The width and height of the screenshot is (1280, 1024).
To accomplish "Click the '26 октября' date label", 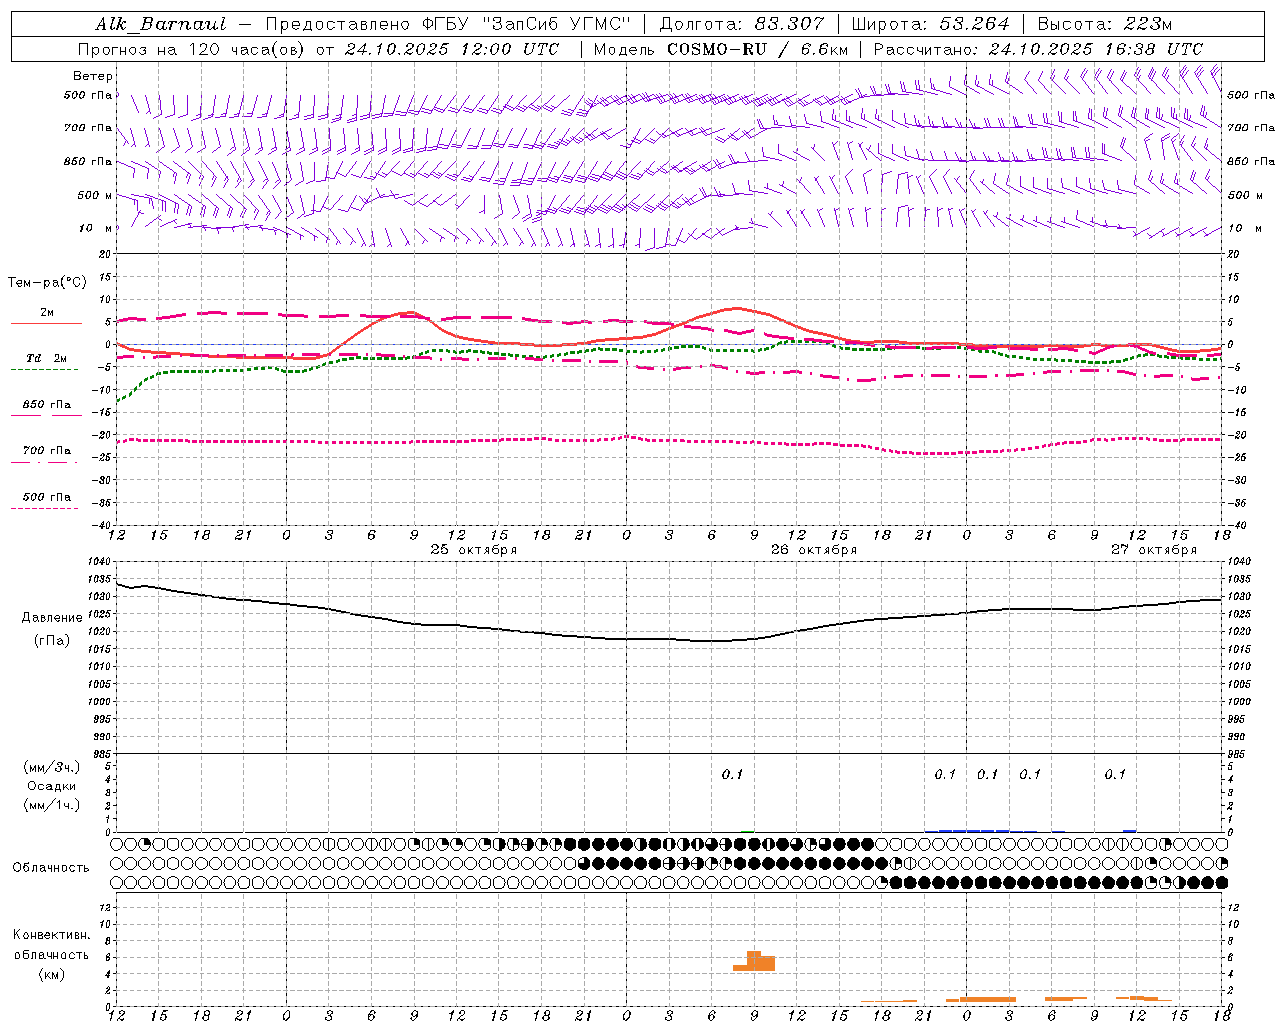I will tap(814, 550).
